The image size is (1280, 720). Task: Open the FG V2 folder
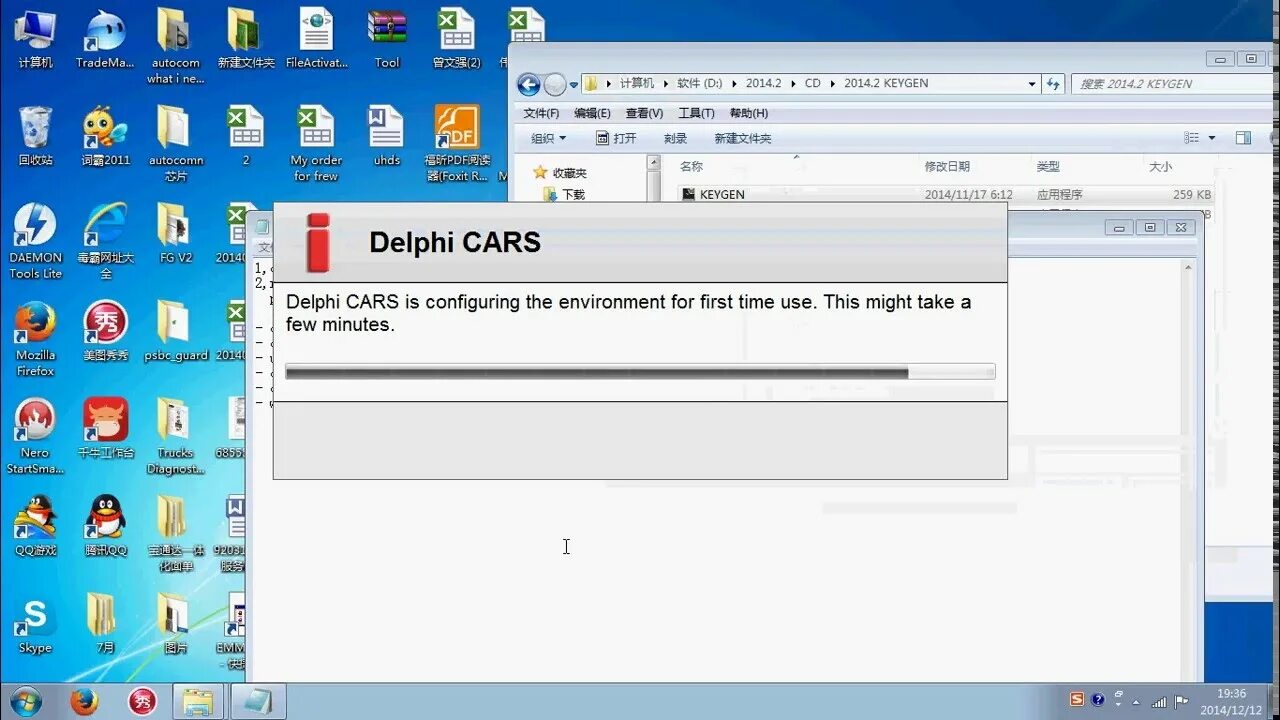(x=175, y=234)
